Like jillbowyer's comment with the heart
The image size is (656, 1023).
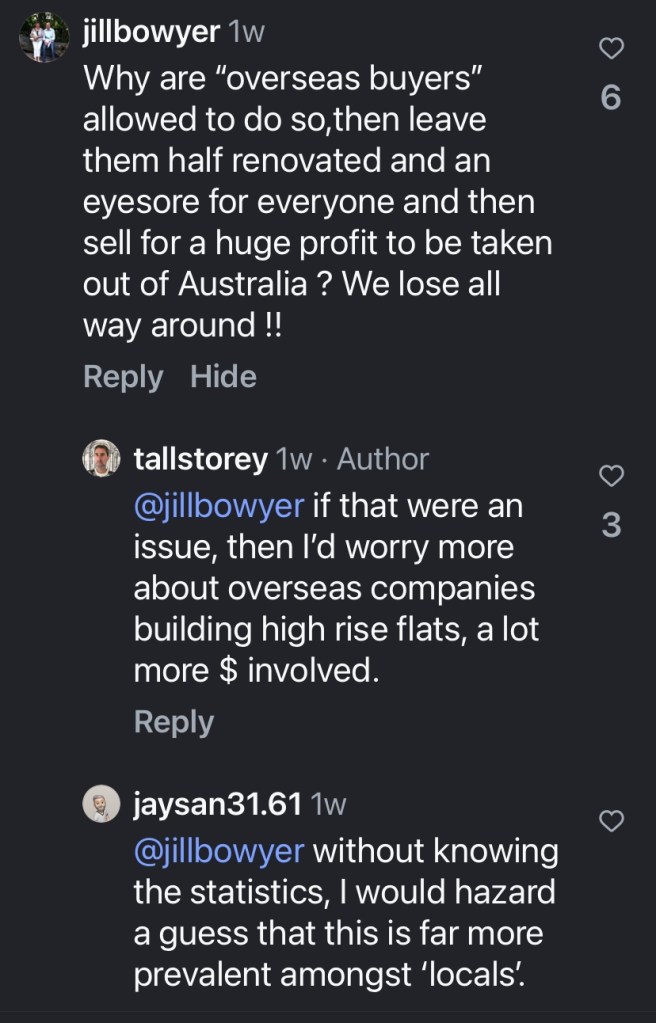click(611, 48)
